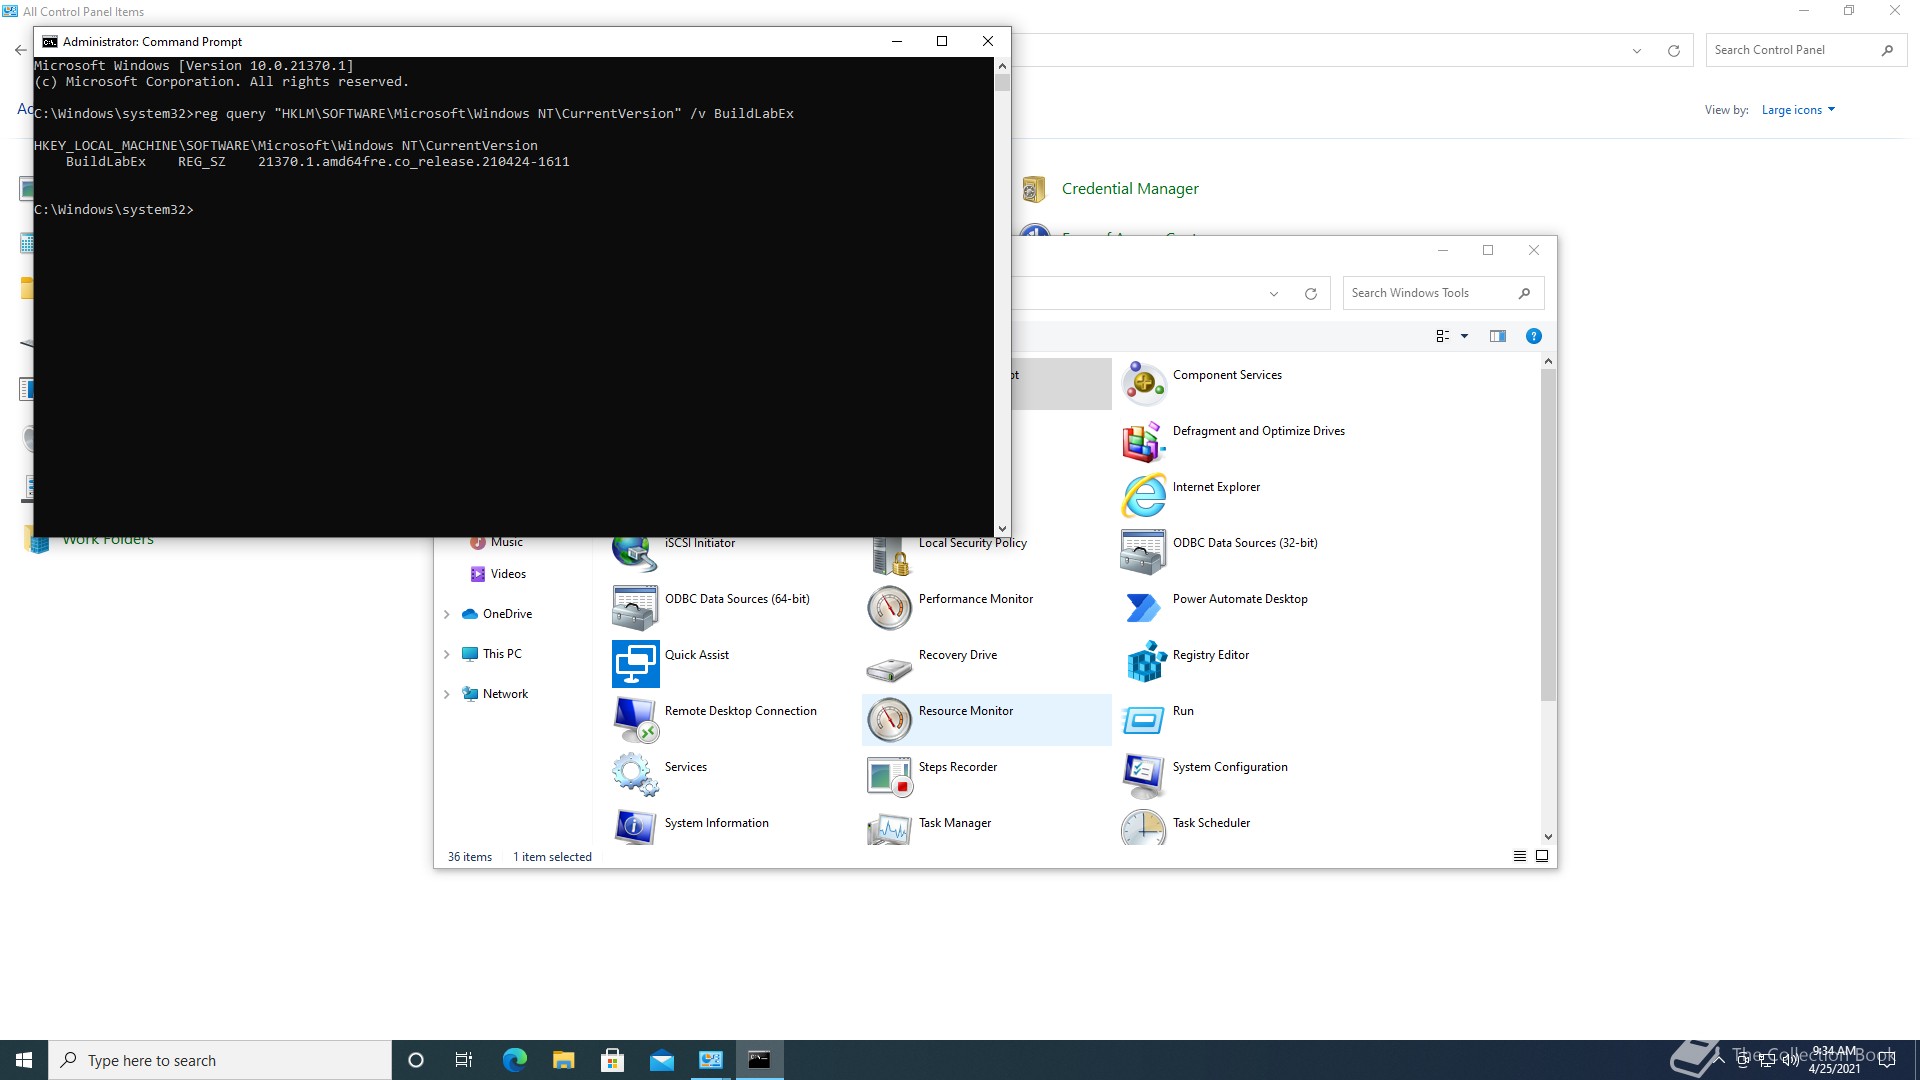Click Control Panel taskbar button

pyautogui.click(x=711, y=1060)
